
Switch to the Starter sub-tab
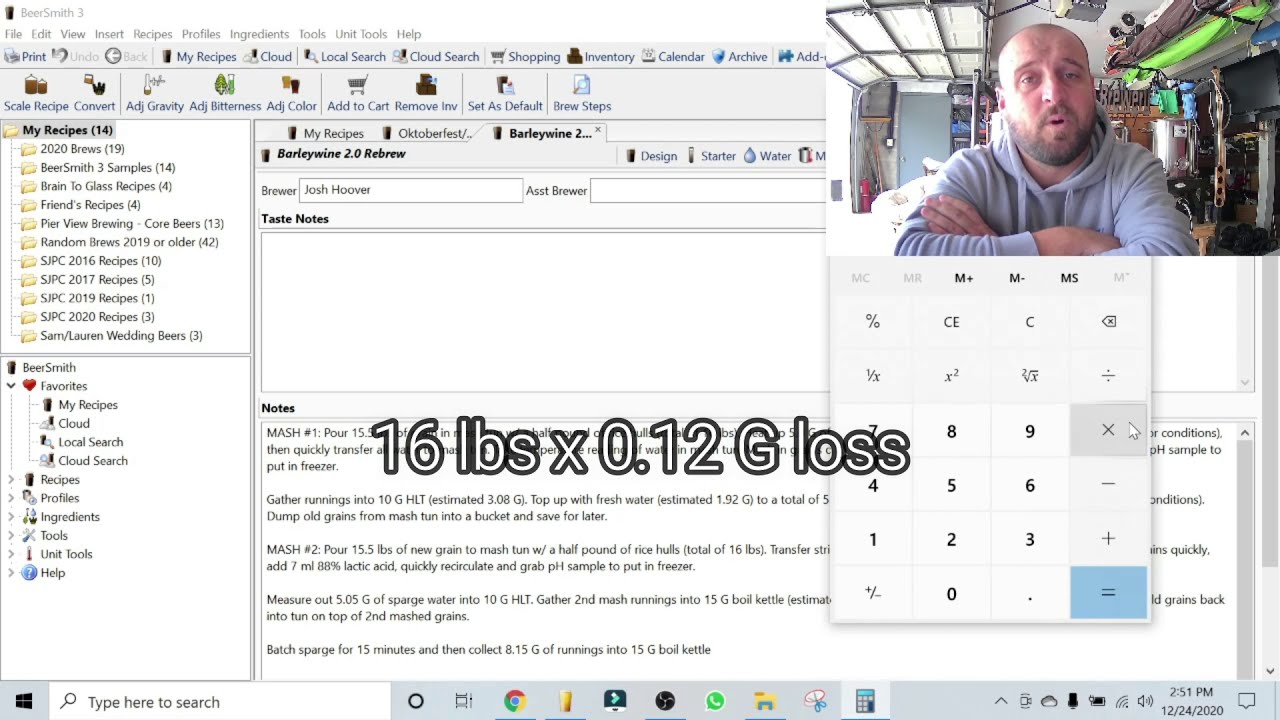point(711,156)
